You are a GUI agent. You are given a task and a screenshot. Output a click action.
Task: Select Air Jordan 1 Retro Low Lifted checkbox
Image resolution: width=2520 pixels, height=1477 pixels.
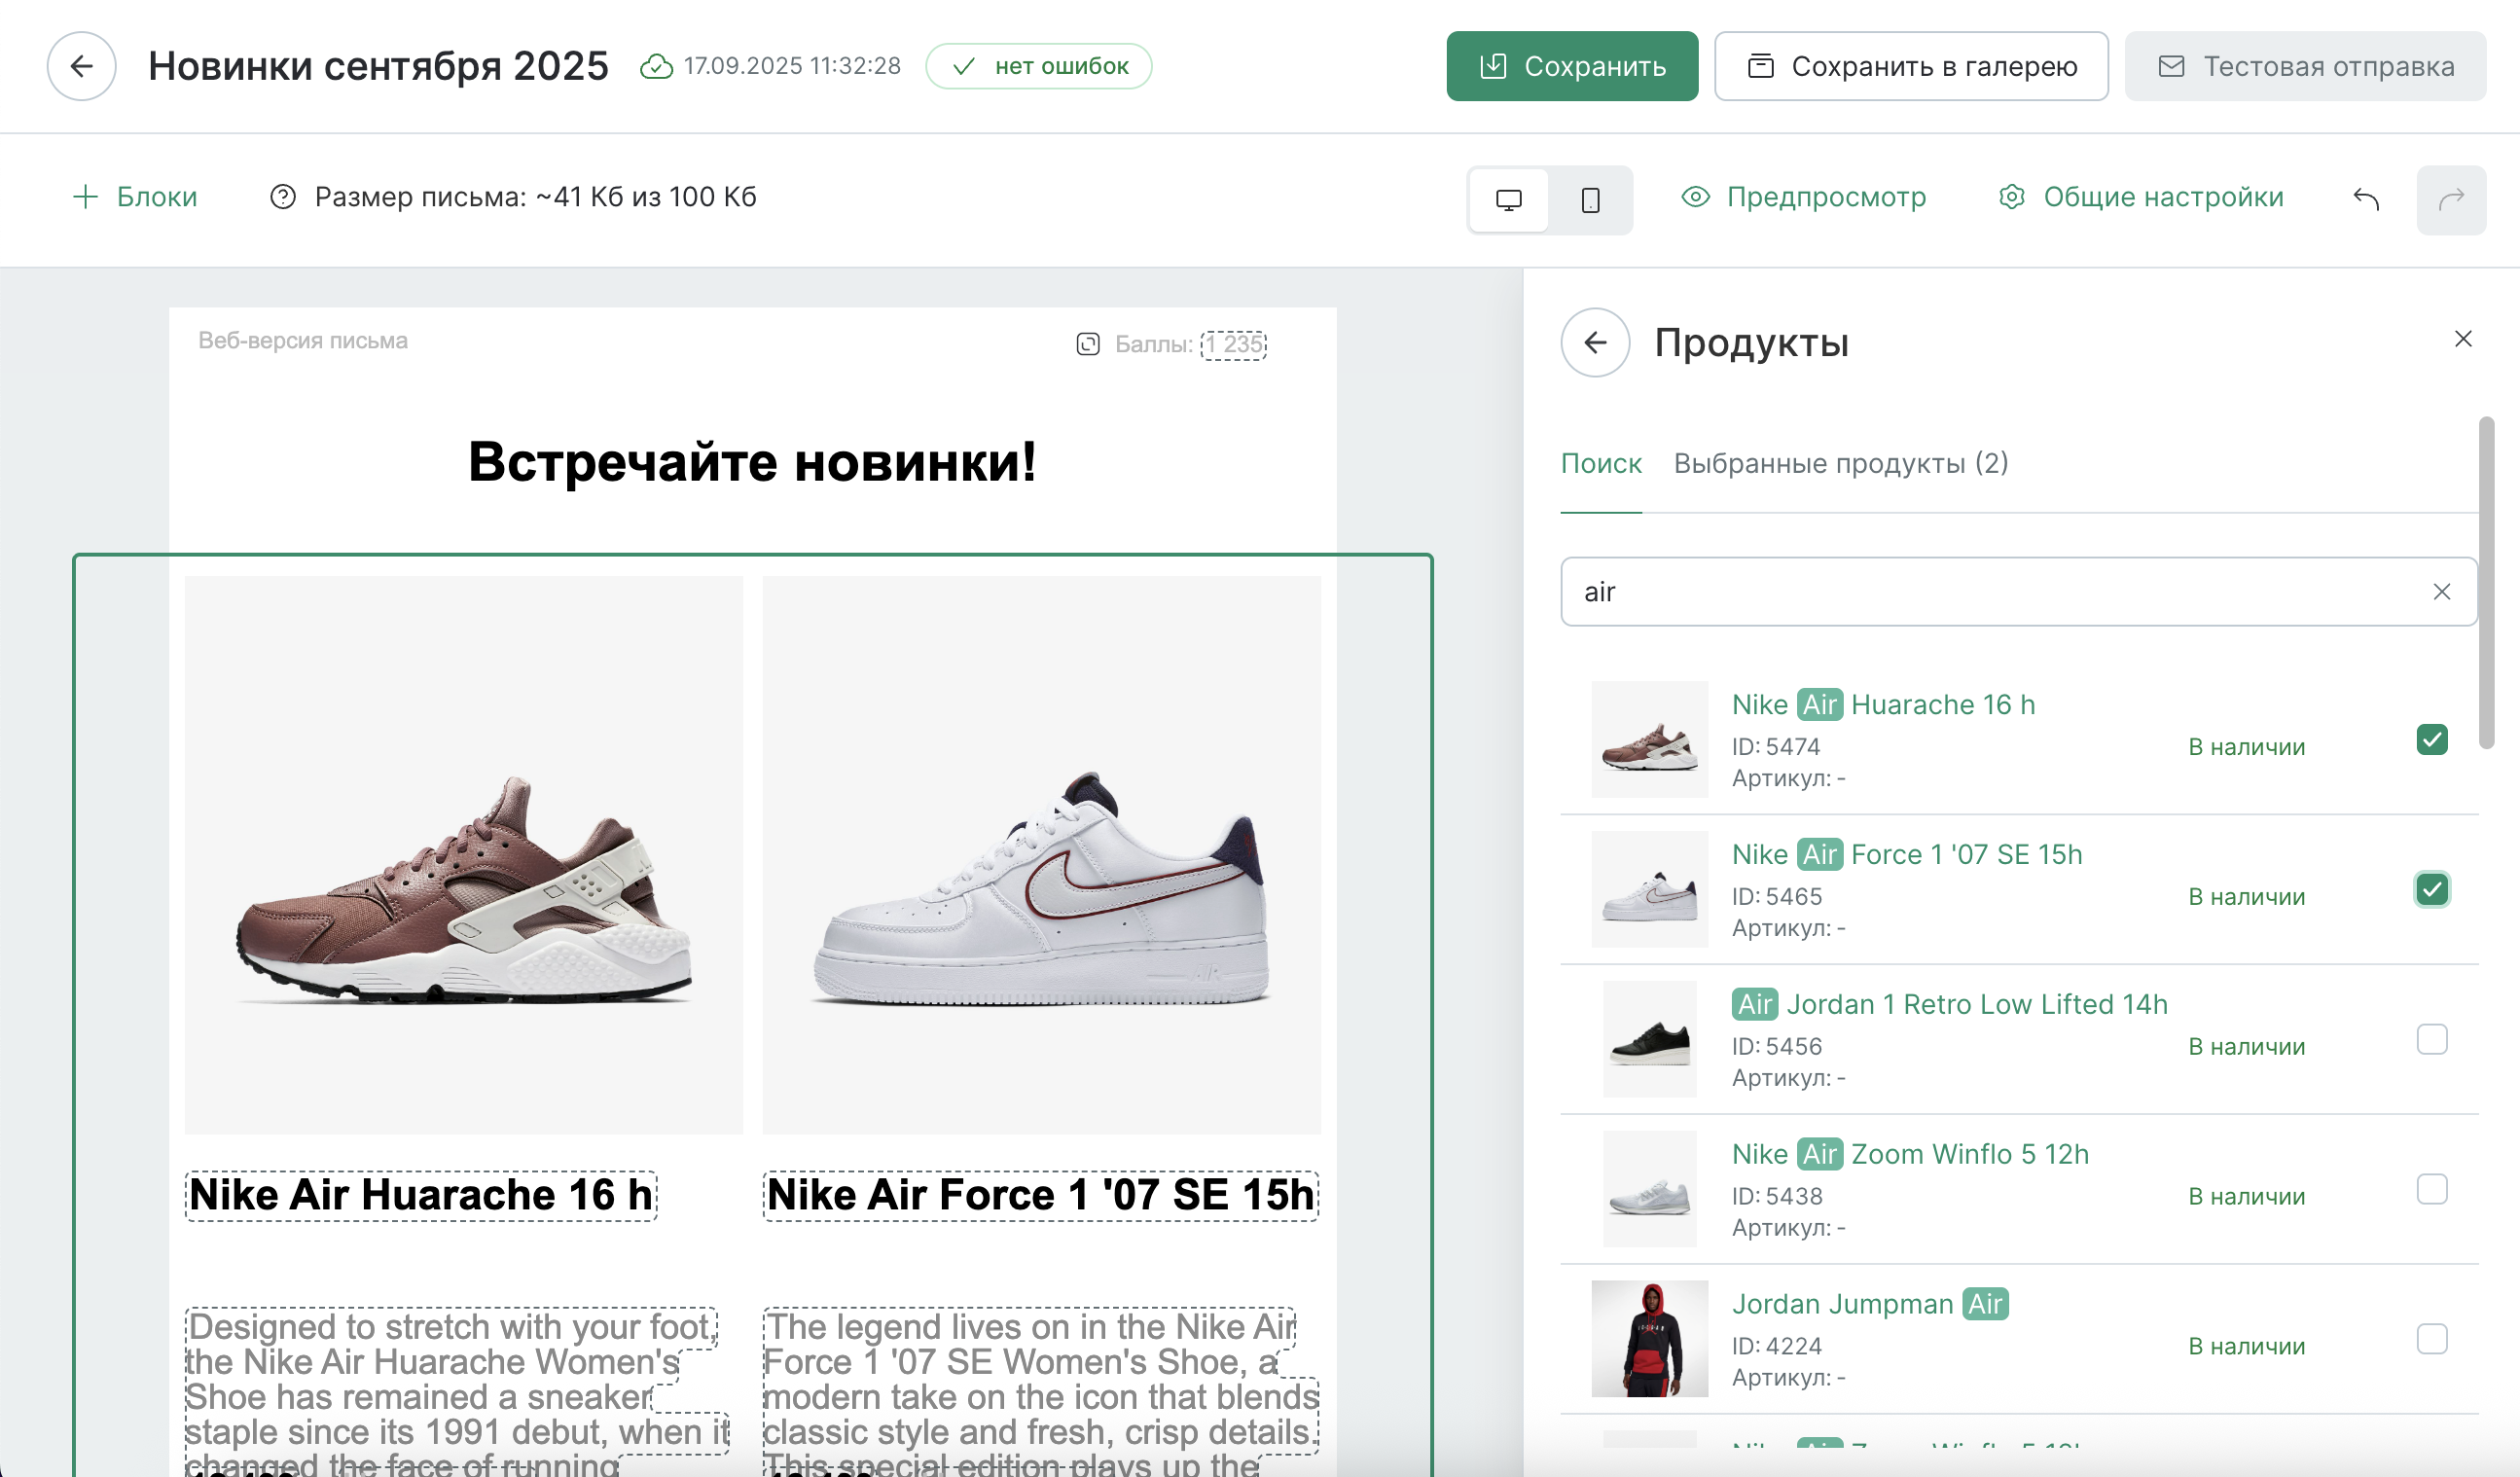pos(2431,1040)
